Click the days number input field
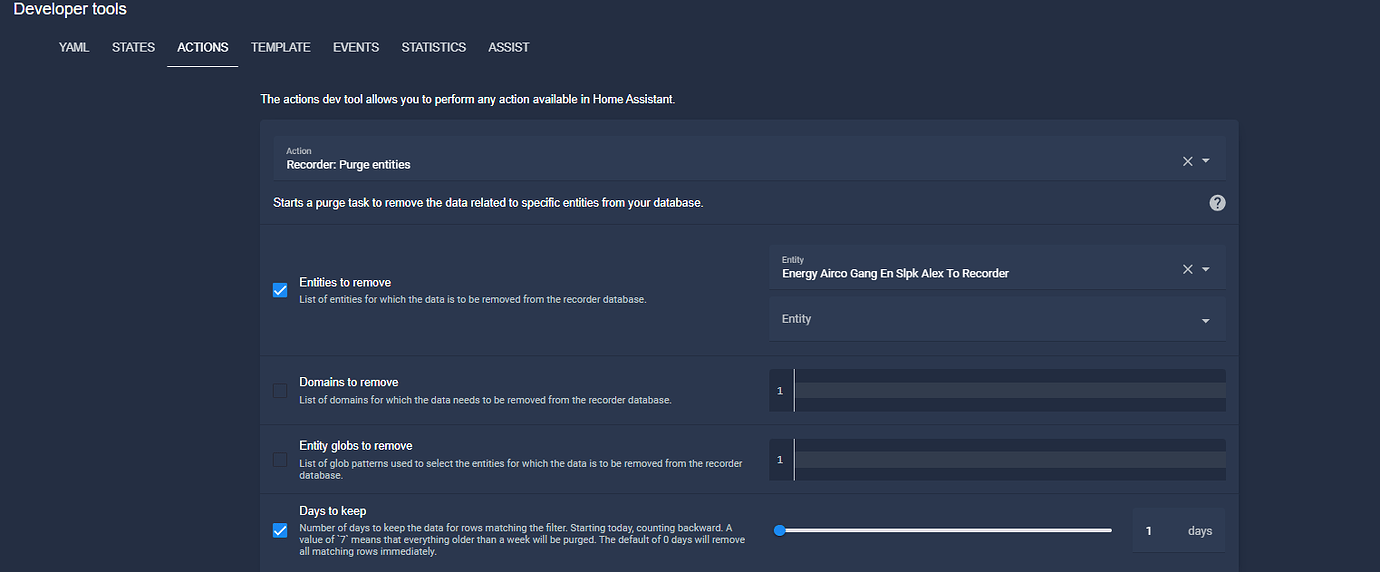 [1178, 531]
